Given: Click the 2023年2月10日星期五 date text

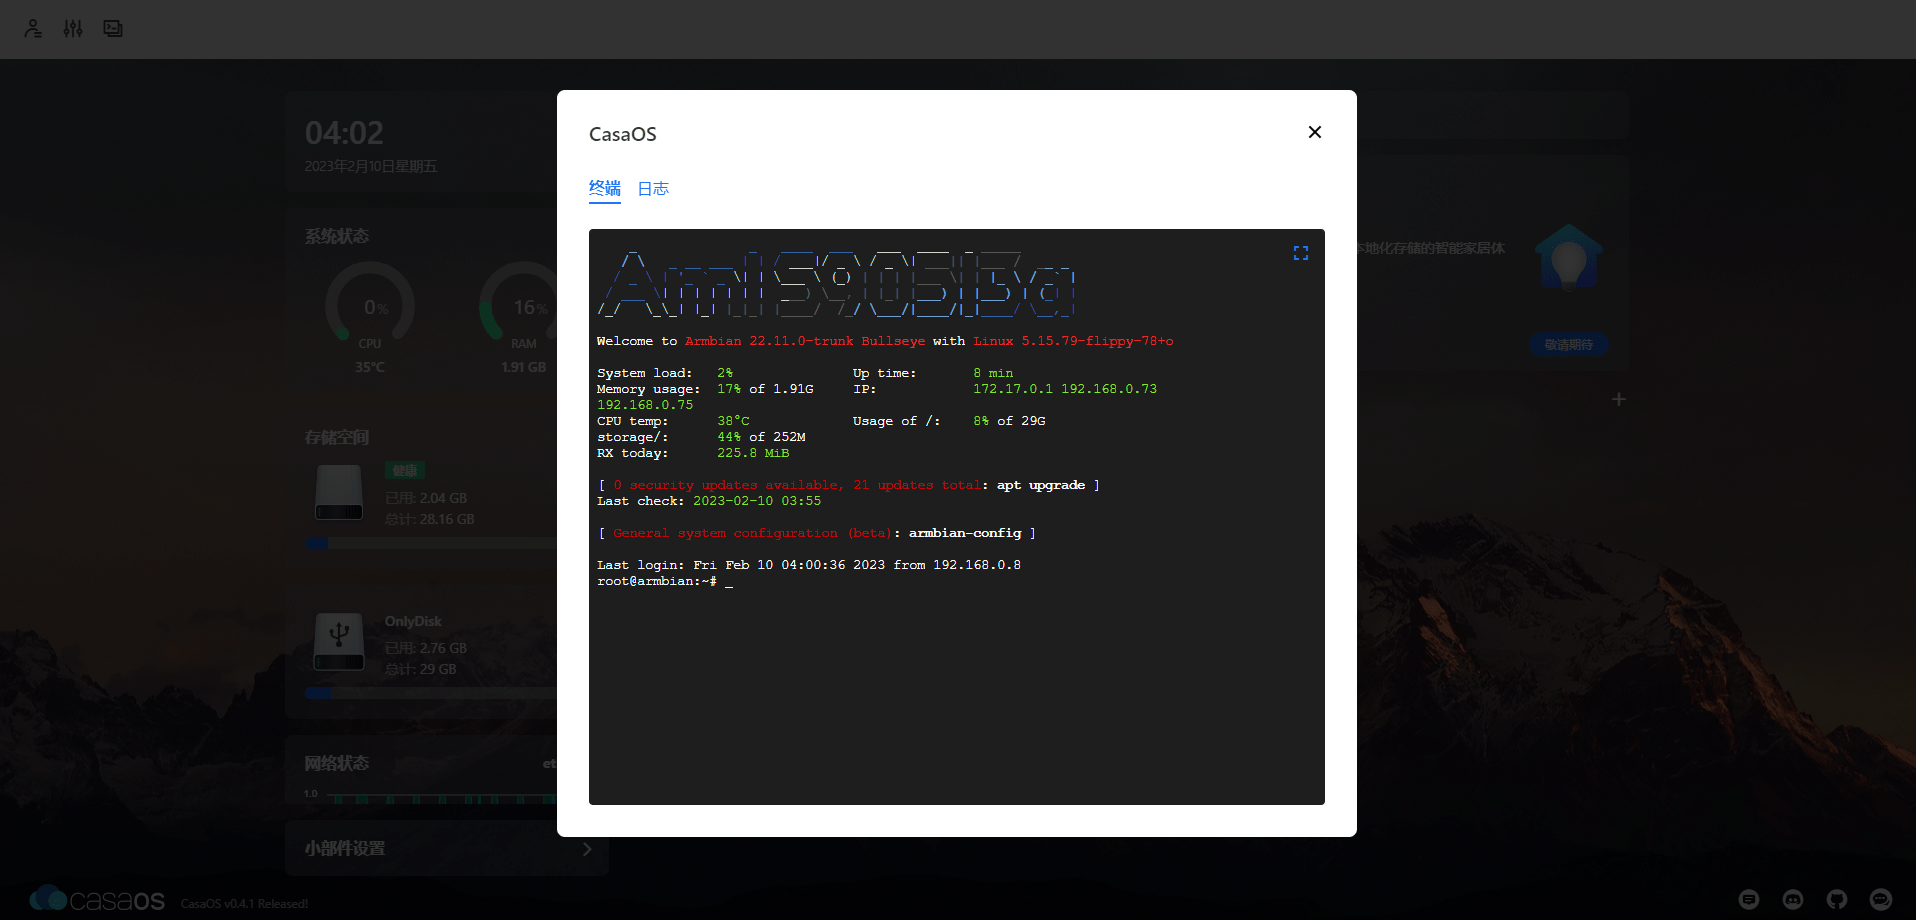Looking at the screenshot, I should pyautogui.click(x=371, y=166).
